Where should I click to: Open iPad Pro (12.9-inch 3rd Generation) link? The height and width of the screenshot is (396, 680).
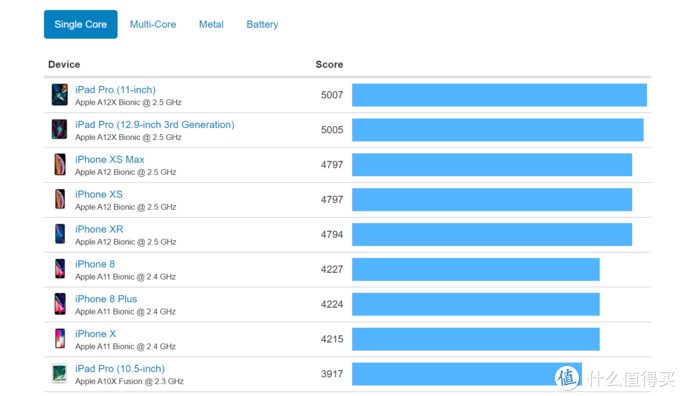point(155,124)
